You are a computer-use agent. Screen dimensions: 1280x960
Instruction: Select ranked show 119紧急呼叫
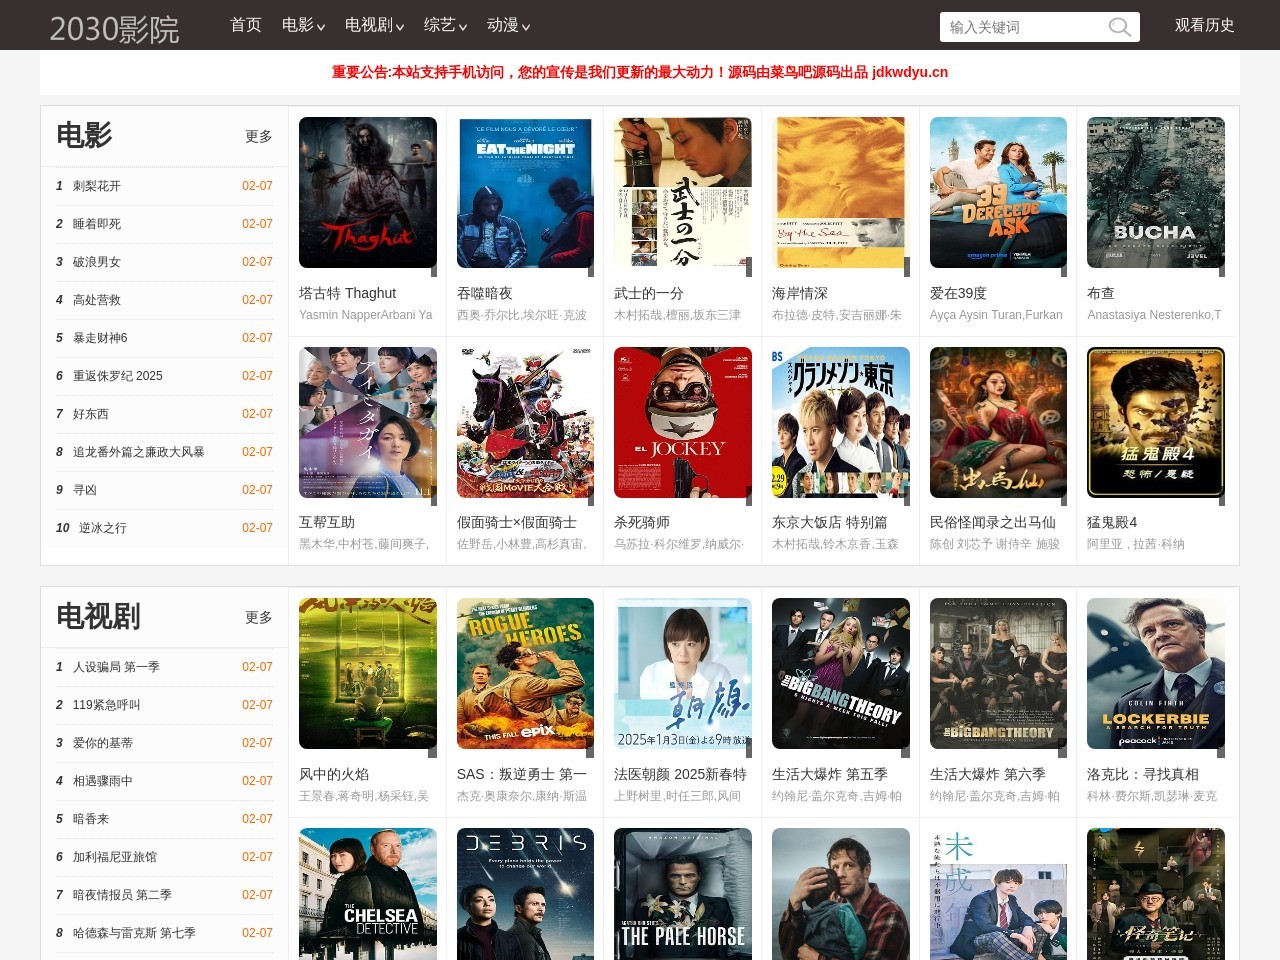(107, 705)
